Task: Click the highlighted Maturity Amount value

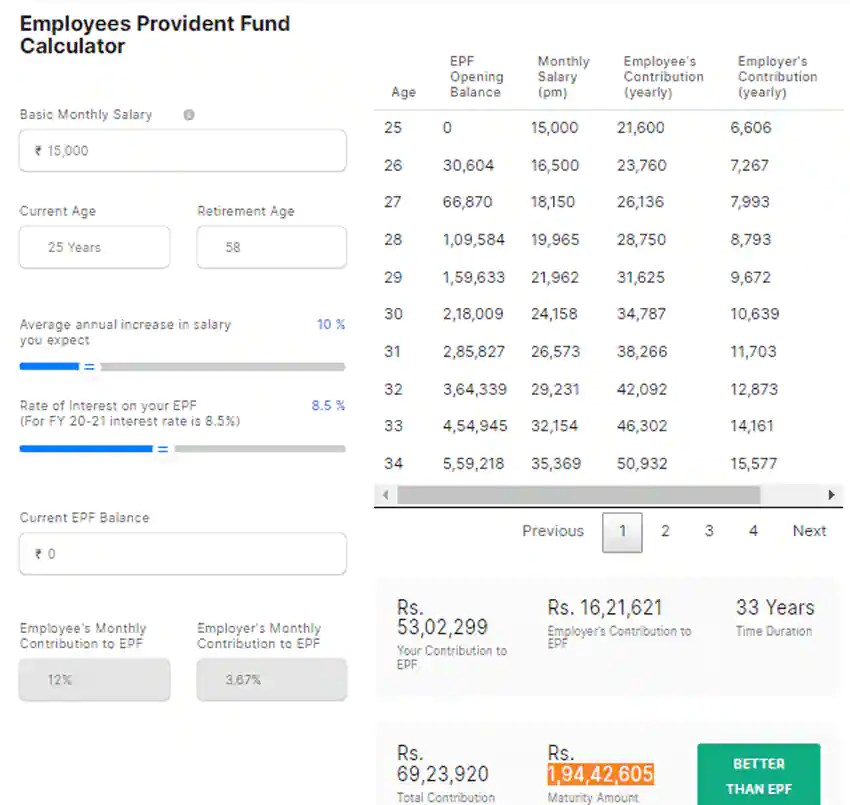Action: (601, 774)
